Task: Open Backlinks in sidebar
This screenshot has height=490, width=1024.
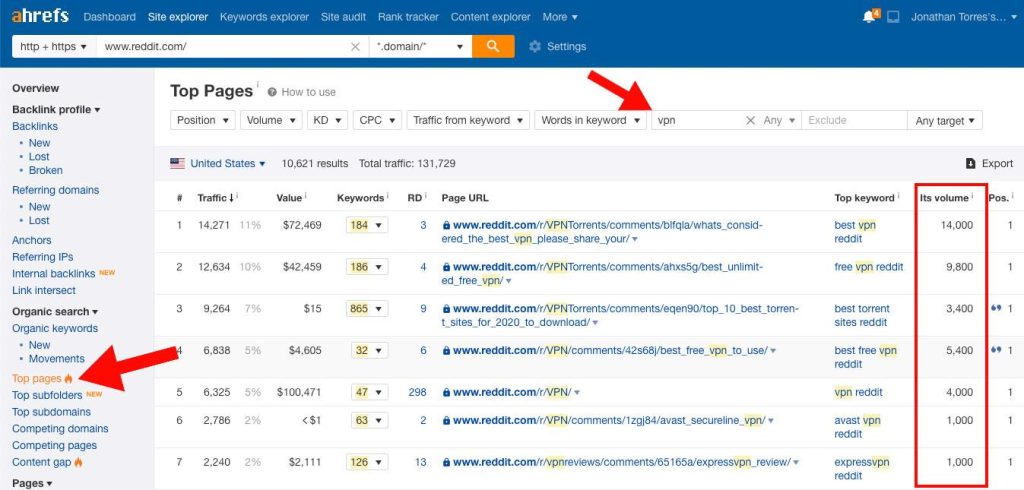Action: coord(35,126)
